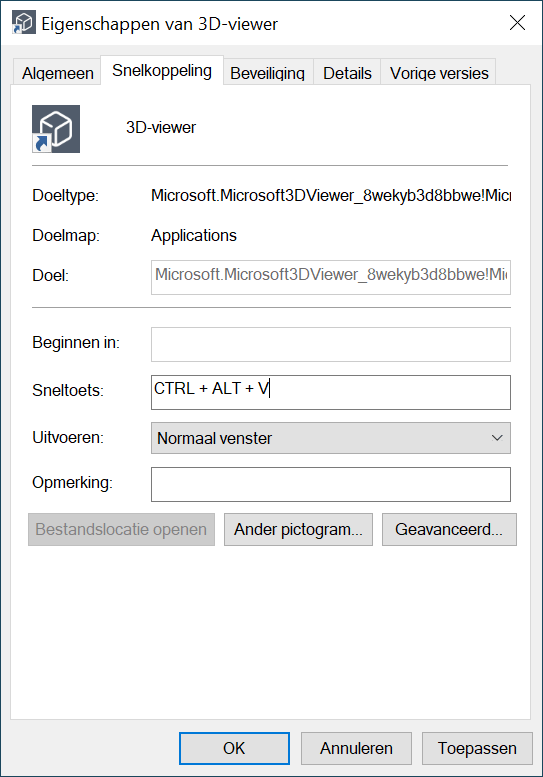Viewport: 543px width, 777px height.
Task: Open the Beveiliging tab
Action: click(268, 73)
